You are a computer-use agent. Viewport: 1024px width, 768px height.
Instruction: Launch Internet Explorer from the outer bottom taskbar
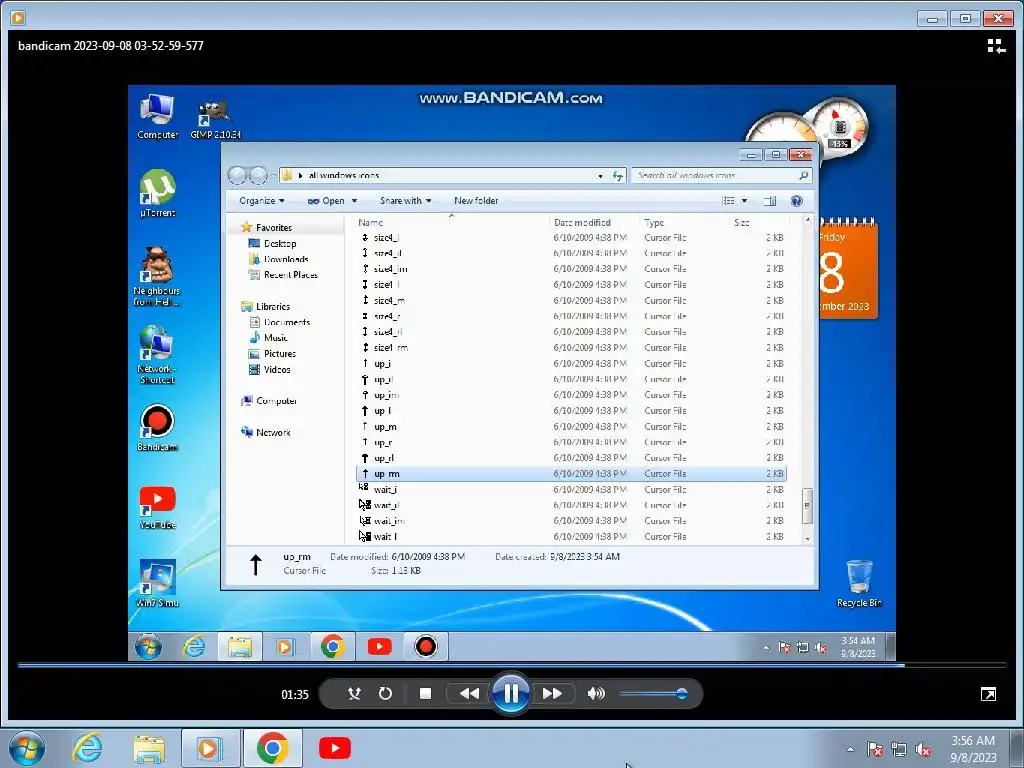pos(88,748)
